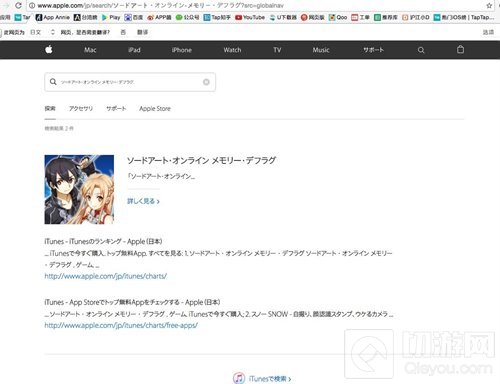Open the Music section in the nav bar
The image size is (500, 384).
(x=321, y=50)
